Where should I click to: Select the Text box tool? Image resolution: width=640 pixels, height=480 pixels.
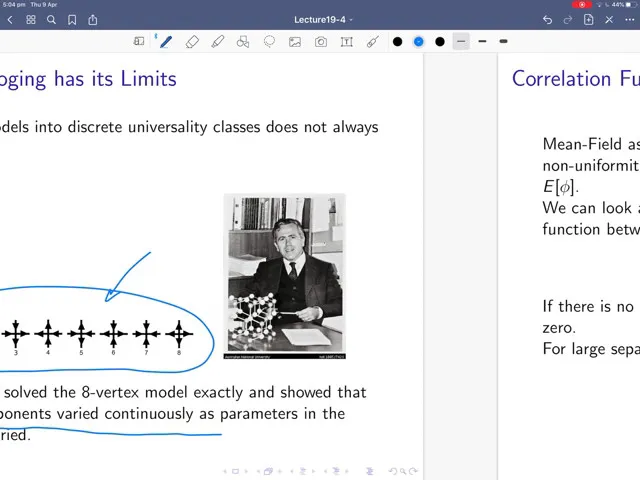[x=347, y=42]
